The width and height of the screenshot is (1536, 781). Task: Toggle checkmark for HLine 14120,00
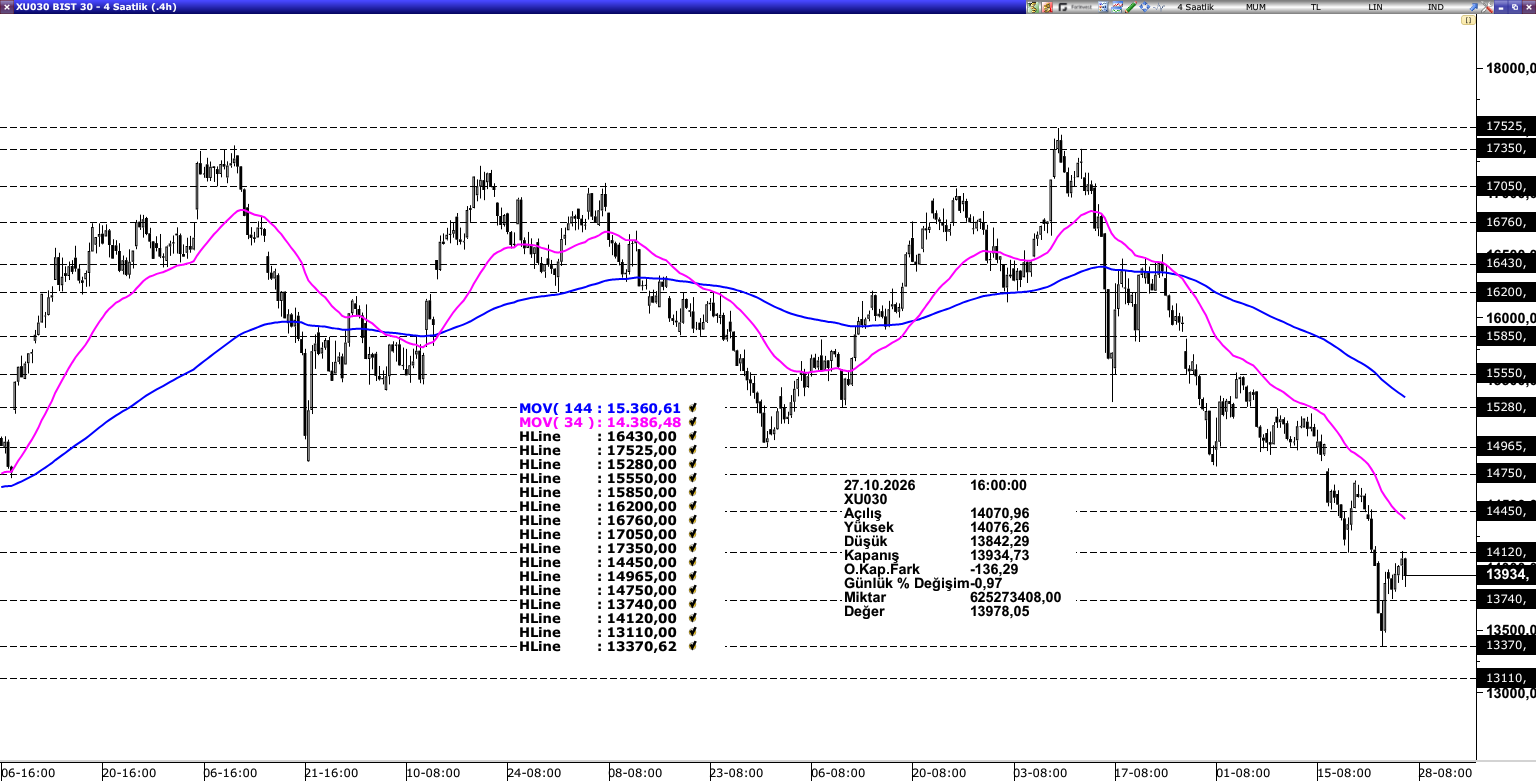pyautogui.click(x=692, y=618)
